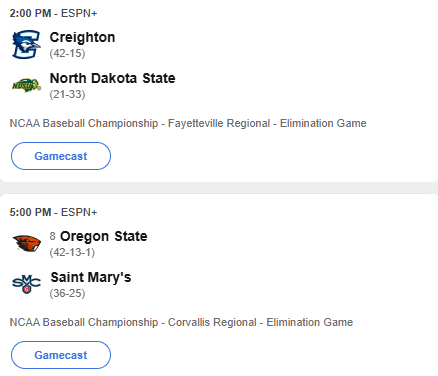
Task: Click North Dakota State's (21-33) record
Action: (x=67, y=94)
